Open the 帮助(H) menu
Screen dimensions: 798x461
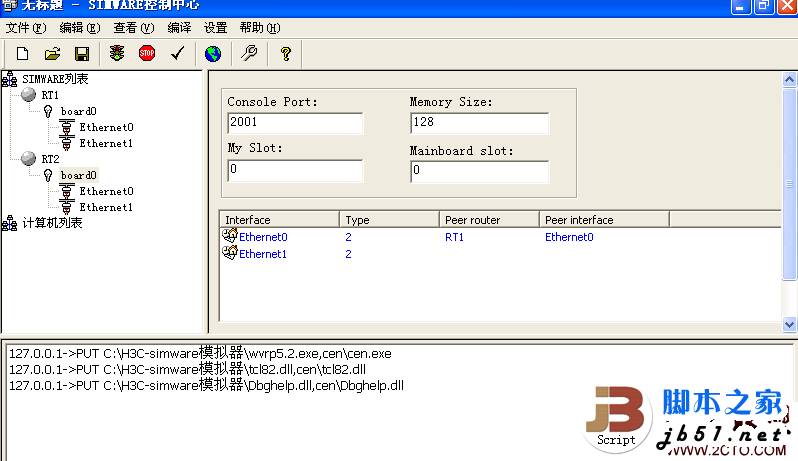(x=260, y=28)
